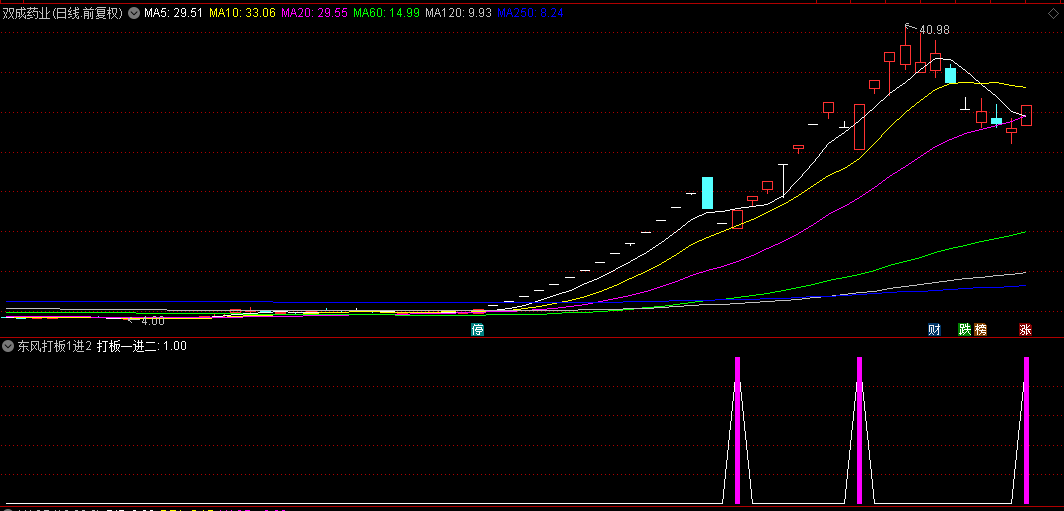Click the 榜 leaderboard marker icon

tap(980, 330)
